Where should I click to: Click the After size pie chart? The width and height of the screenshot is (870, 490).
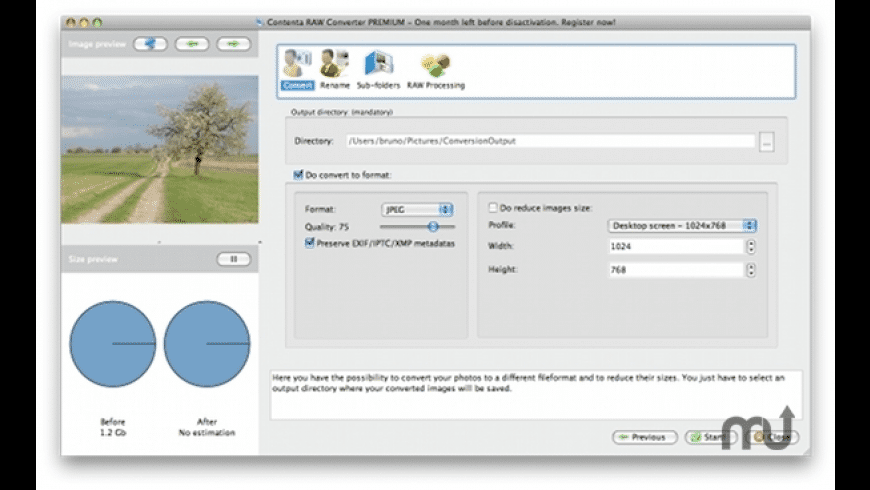point(207,344)
